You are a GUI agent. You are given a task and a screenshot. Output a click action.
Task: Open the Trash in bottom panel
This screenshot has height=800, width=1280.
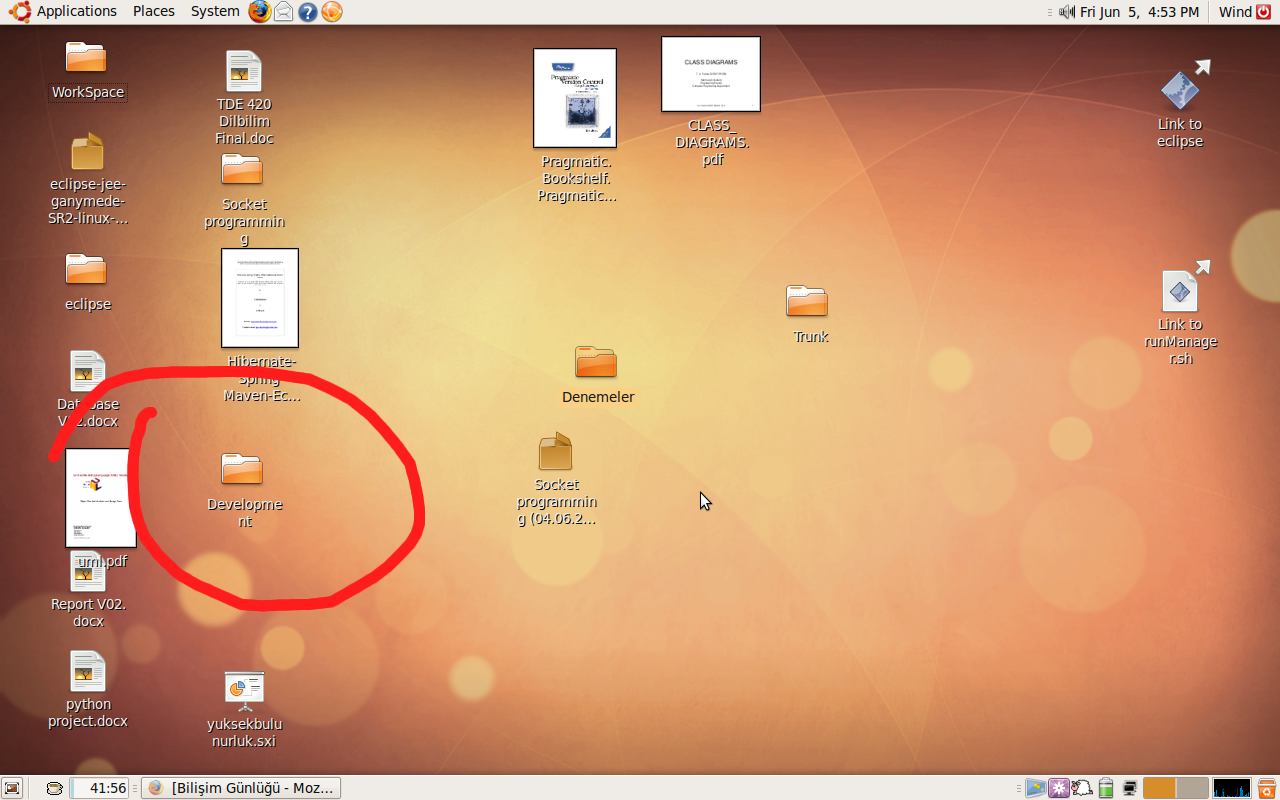[1266, 788]
